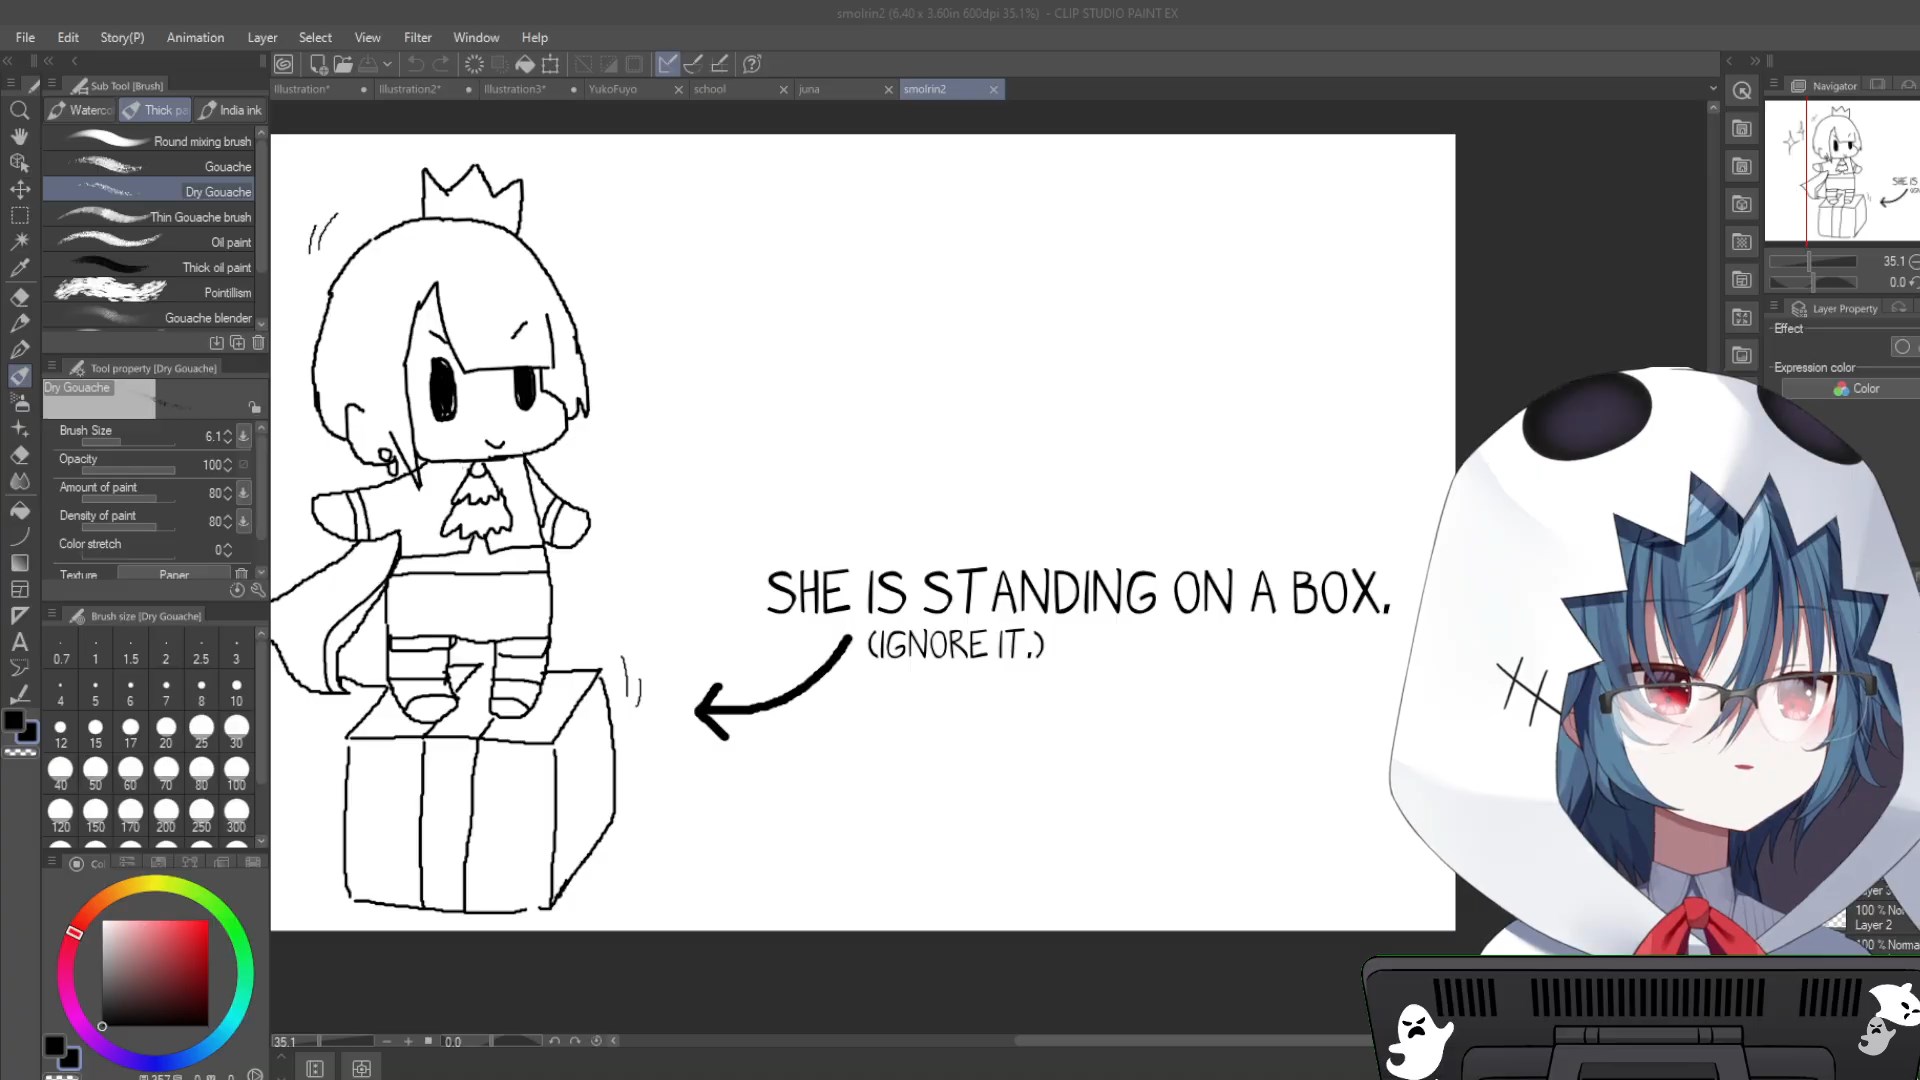1920x1080 pixels.
Task: Click the Paper texture button
Action: coord(173,575)
